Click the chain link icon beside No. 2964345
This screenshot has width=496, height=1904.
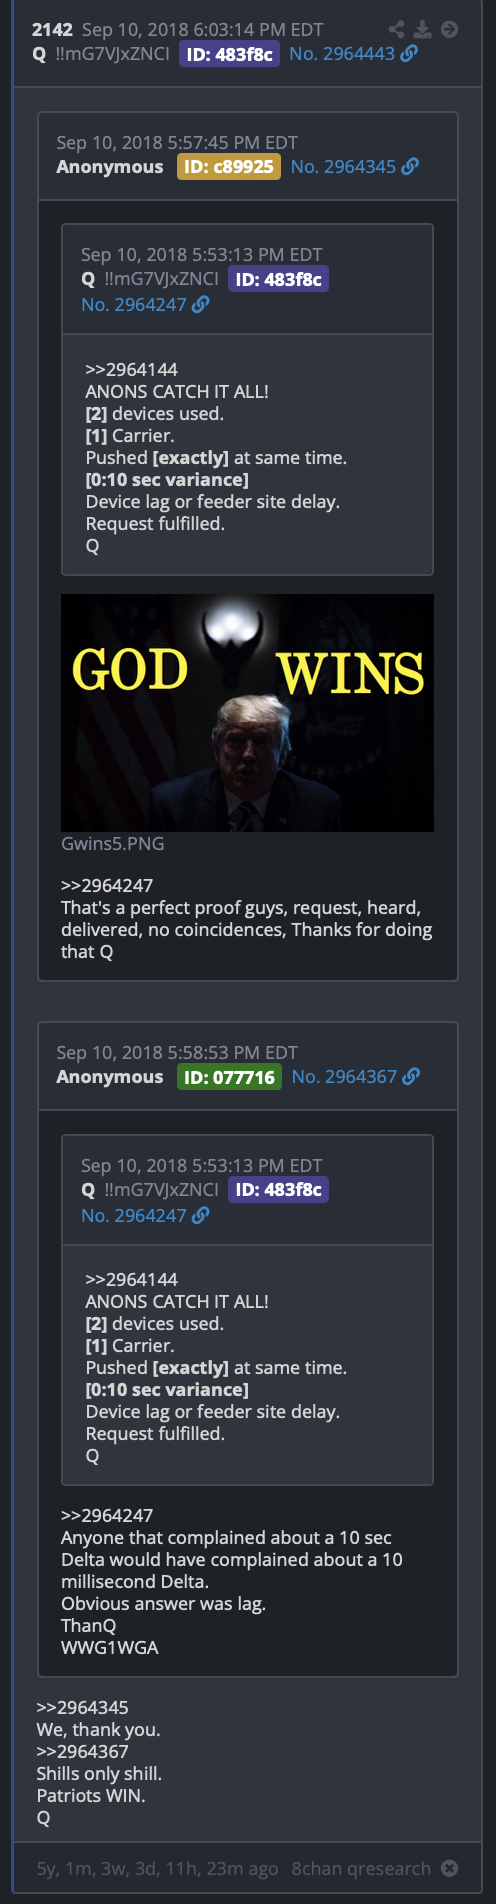point(410,167)
